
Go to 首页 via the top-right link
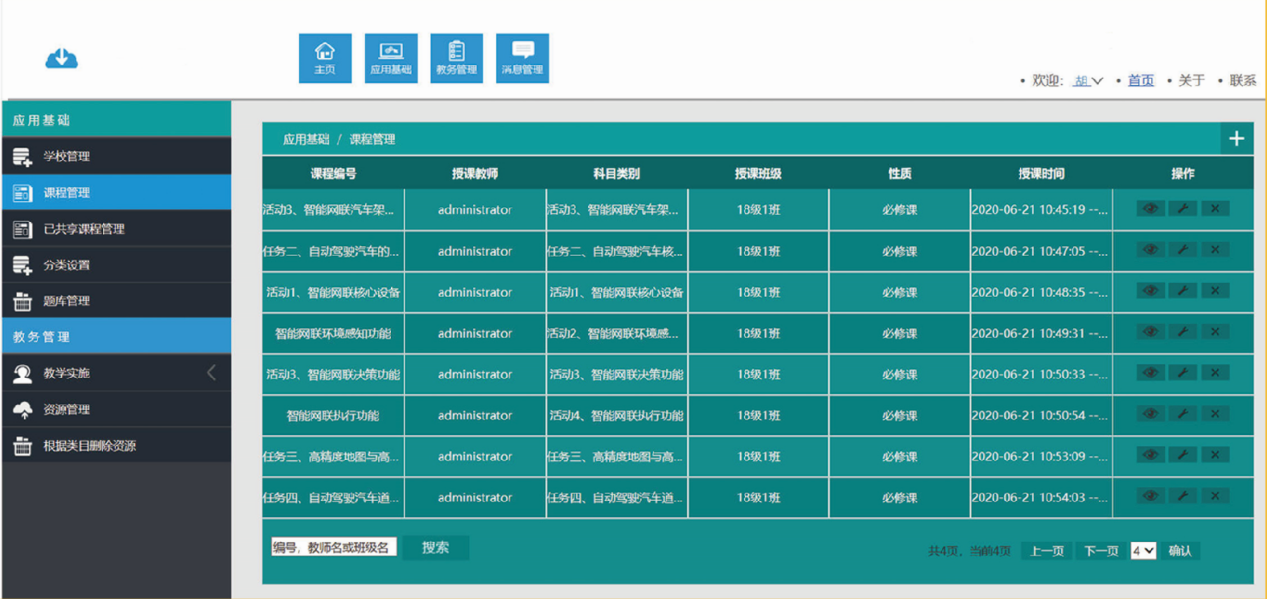click(1141, 80)
